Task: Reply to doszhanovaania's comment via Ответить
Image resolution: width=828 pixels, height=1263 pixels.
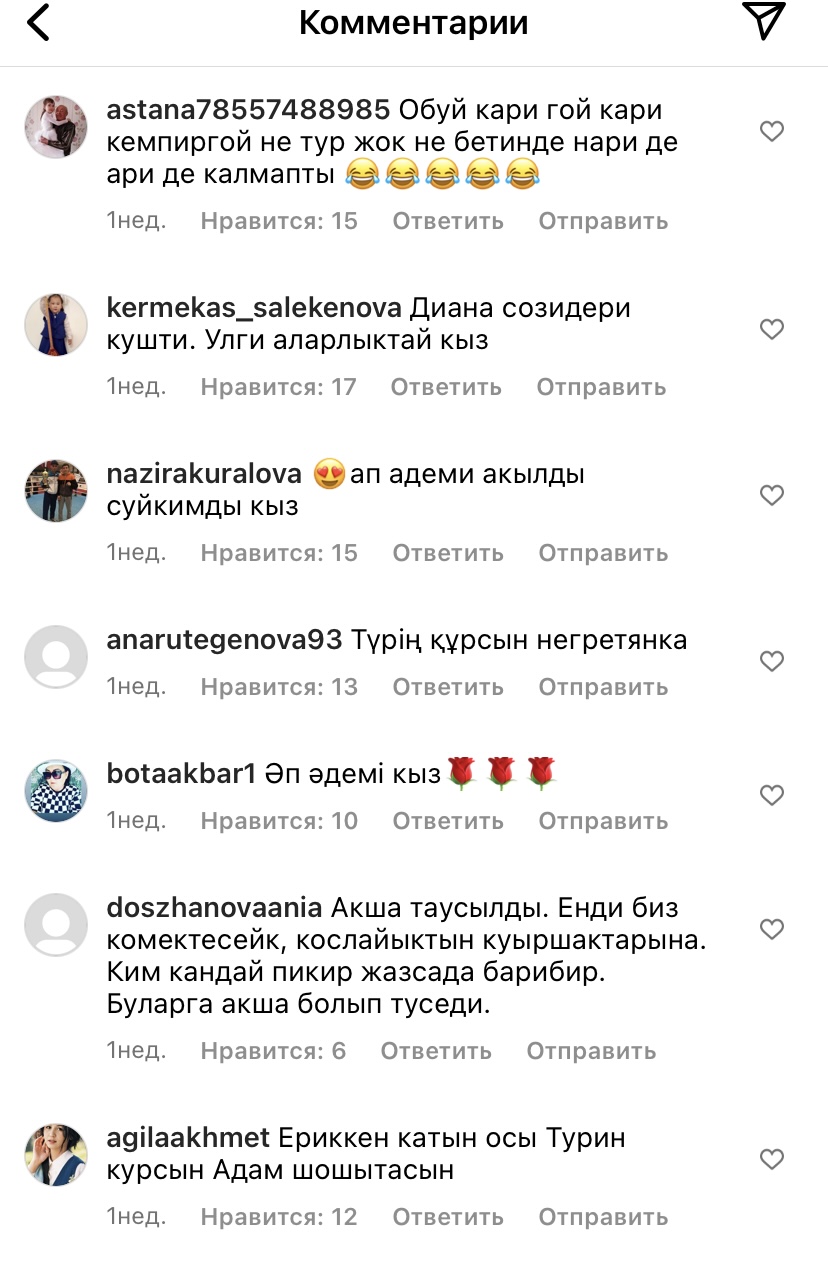Action: (x=436, y=1051)
